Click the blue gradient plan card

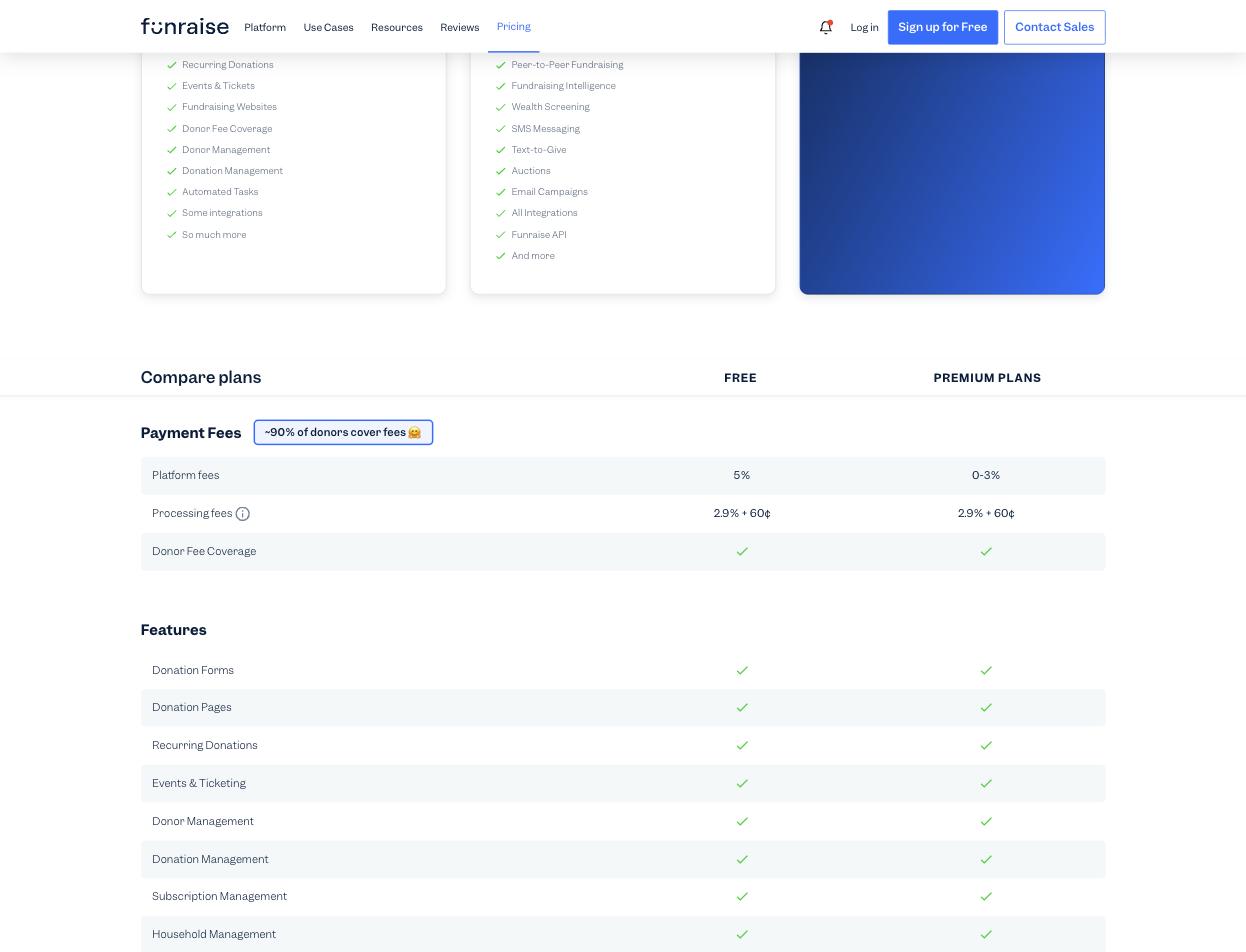[x=952, y=173]
